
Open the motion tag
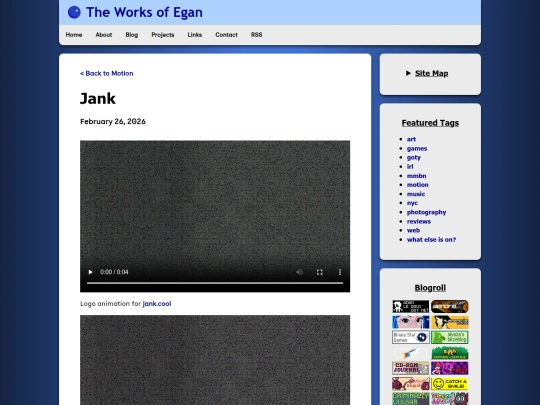click(417, 185)
